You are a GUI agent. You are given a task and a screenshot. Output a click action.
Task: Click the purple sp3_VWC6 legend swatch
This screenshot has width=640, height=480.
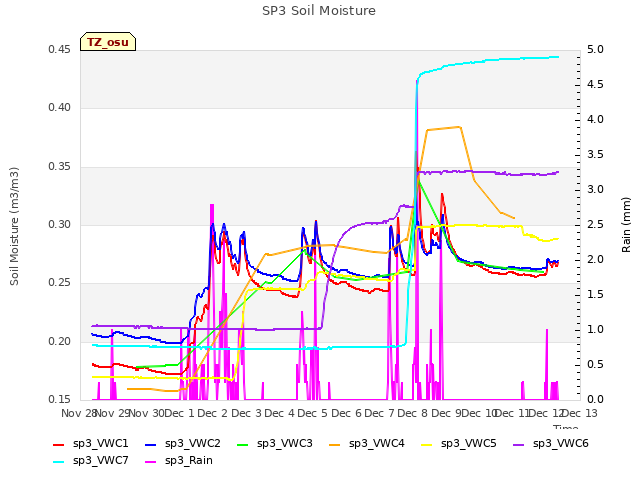coord(519,444)
